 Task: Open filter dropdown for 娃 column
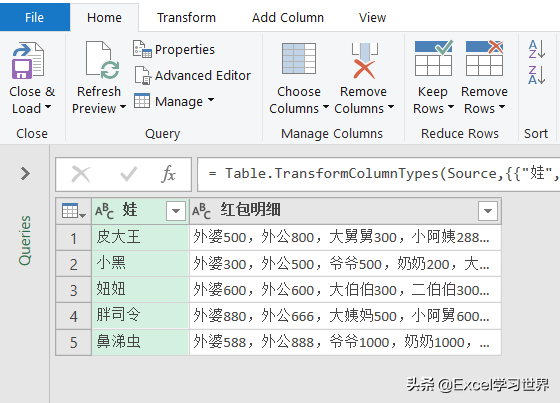click(176, 211)
